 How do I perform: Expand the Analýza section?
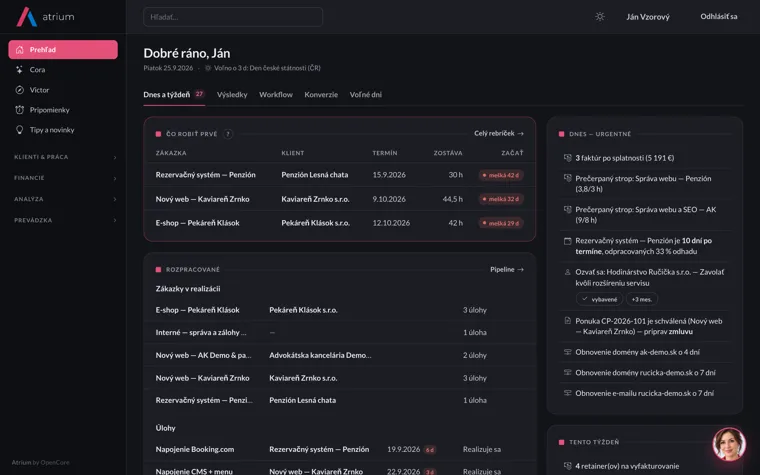point(65,199)
